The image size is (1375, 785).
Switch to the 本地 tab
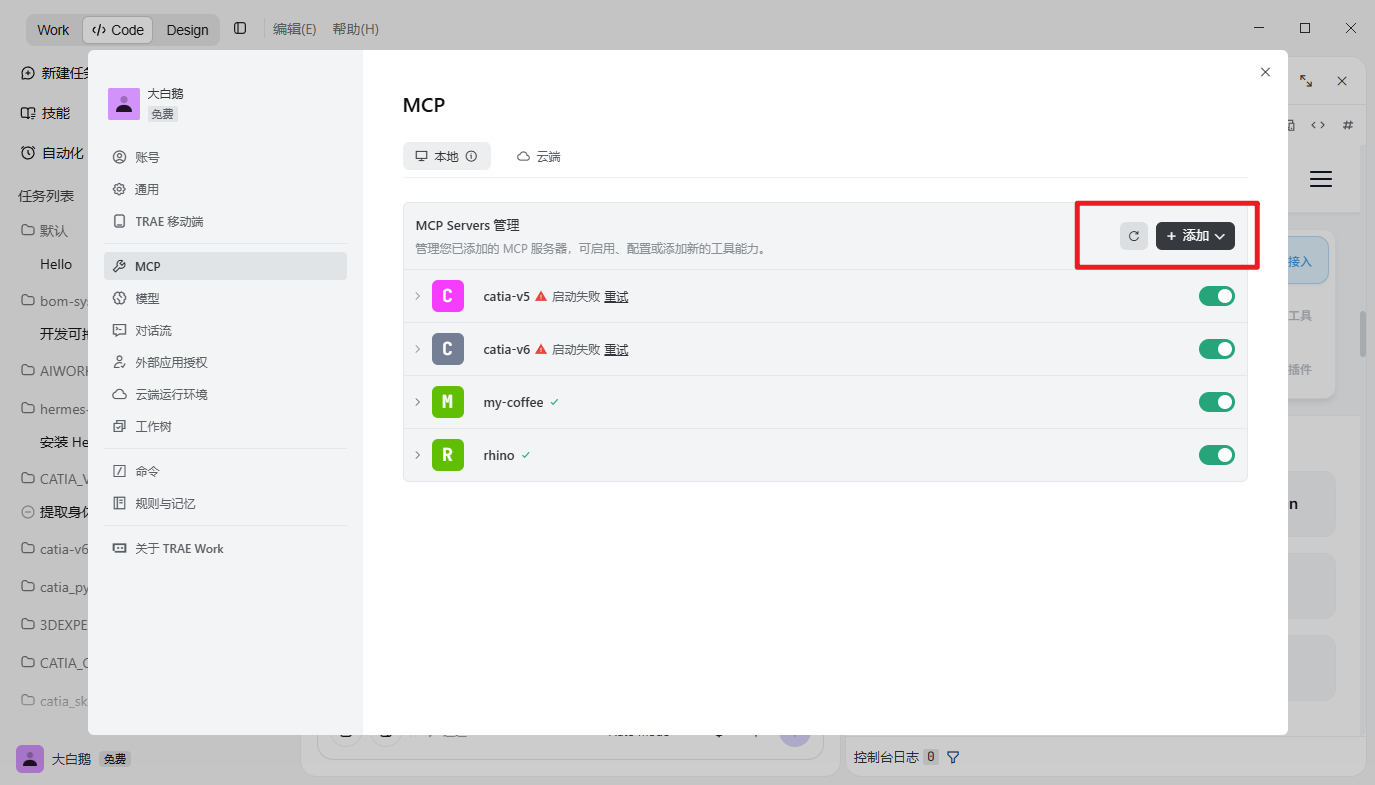446,156
